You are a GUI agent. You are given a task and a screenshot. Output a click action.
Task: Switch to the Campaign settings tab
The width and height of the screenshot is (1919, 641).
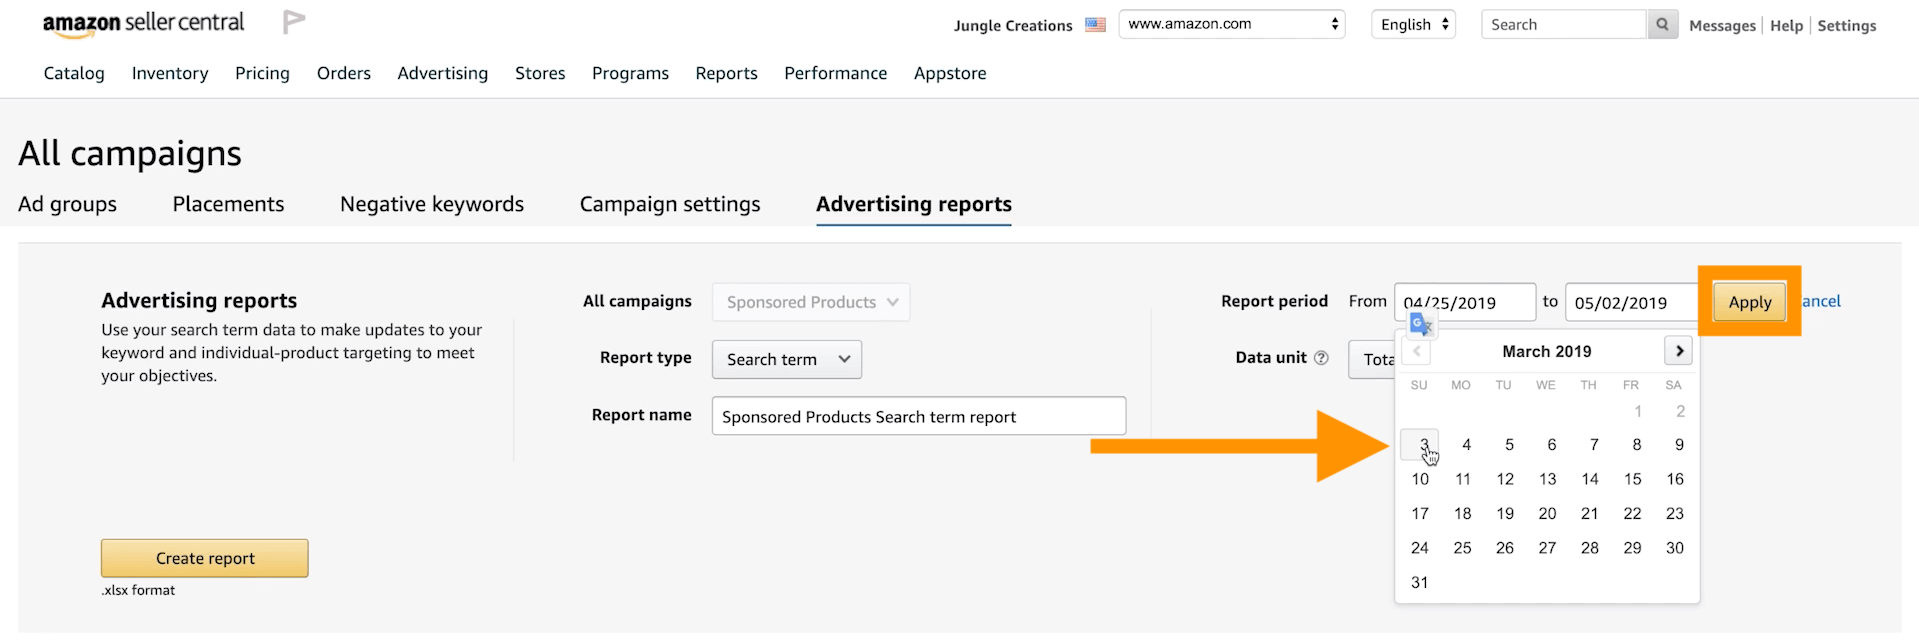click(x=669, y=204)
